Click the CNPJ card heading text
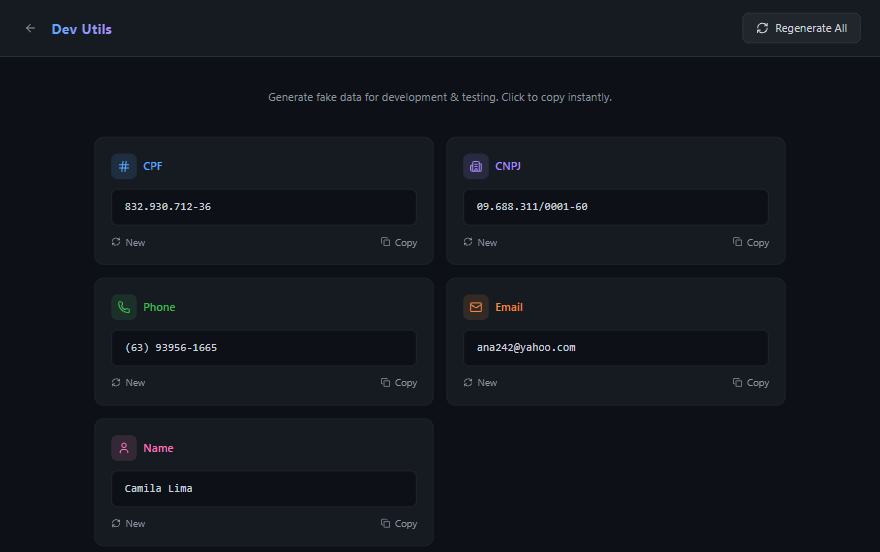This screenshot has height=552, width=880. click(508, 167)
